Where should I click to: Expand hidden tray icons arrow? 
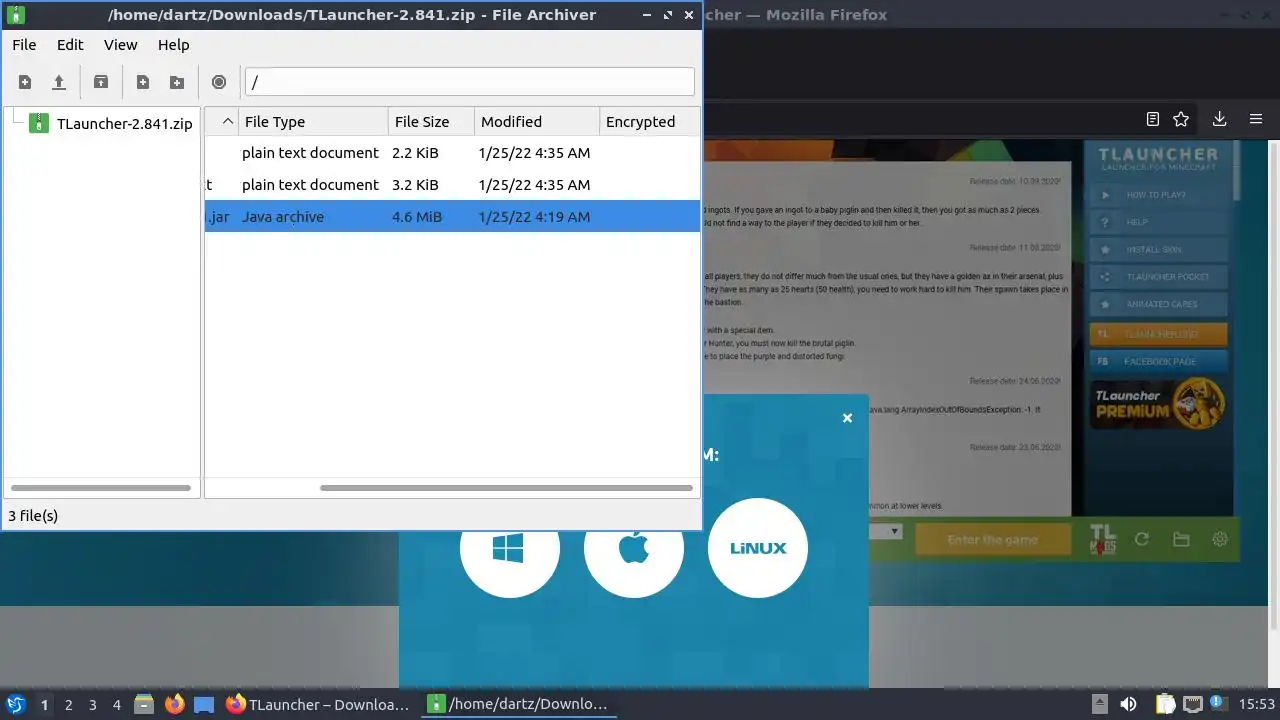tap(1099, 704)
